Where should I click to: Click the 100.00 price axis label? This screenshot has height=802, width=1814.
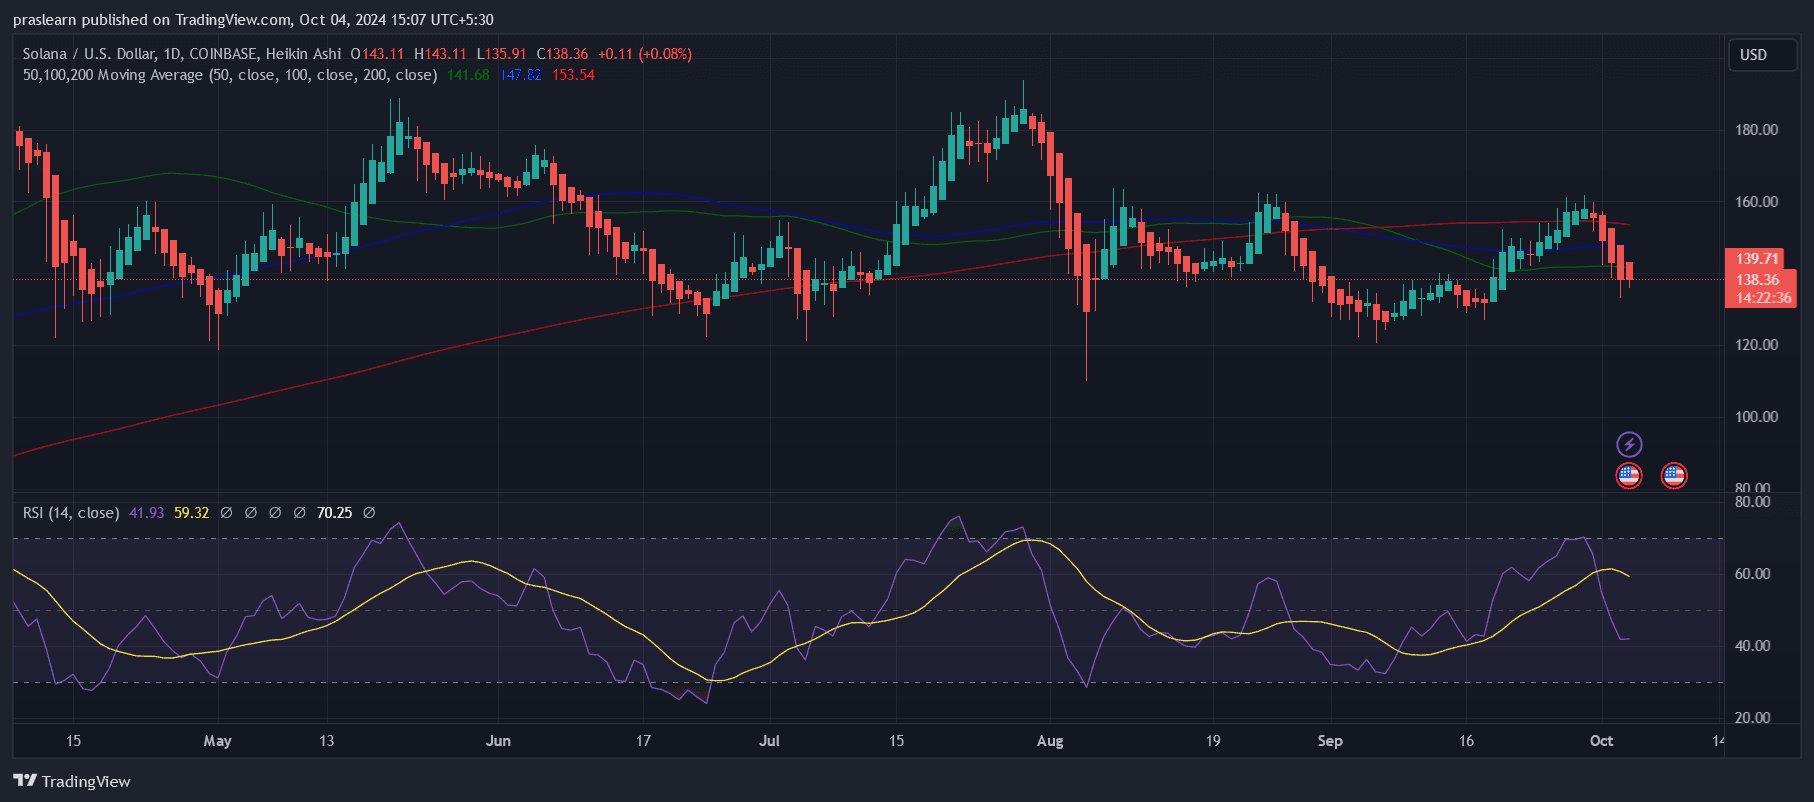click(x=1757, y=417)
